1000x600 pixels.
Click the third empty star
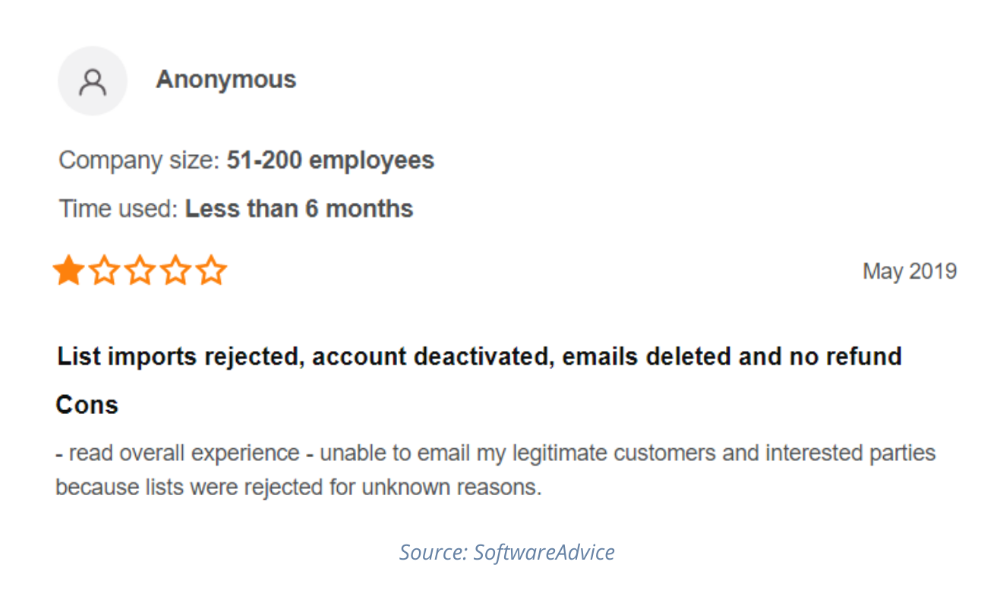(140, 271)
